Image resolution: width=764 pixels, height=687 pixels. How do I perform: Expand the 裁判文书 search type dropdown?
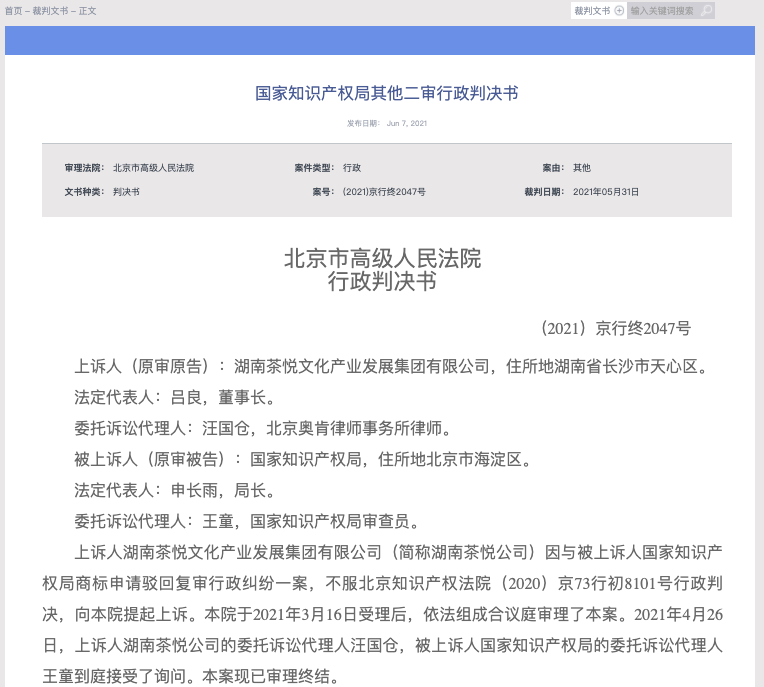[592, 11]
